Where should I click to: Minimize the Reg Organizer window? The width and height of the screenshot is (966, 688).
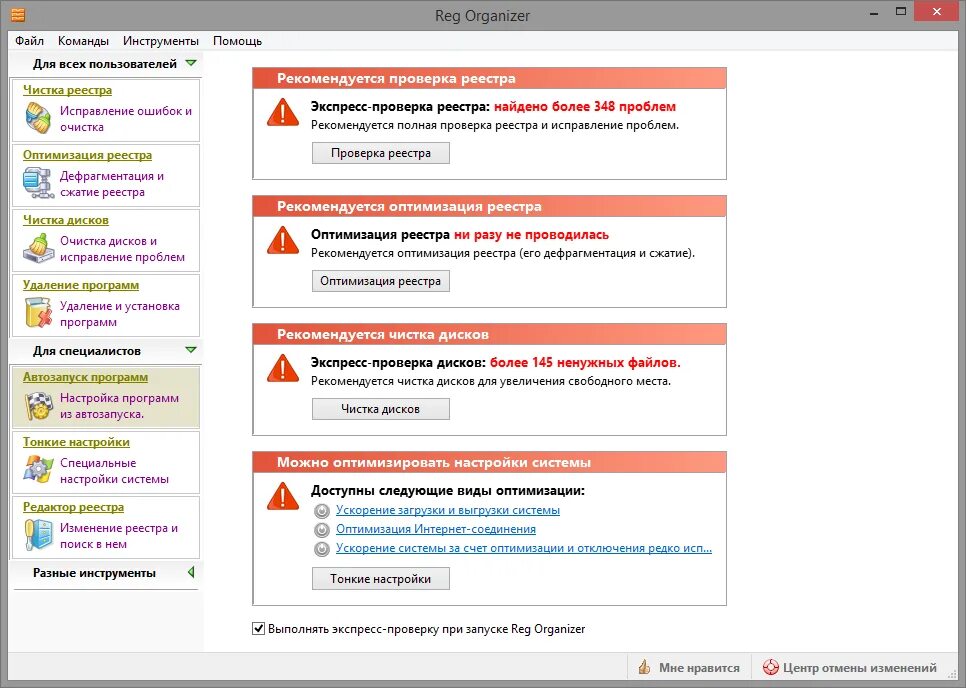coord(874,13)
